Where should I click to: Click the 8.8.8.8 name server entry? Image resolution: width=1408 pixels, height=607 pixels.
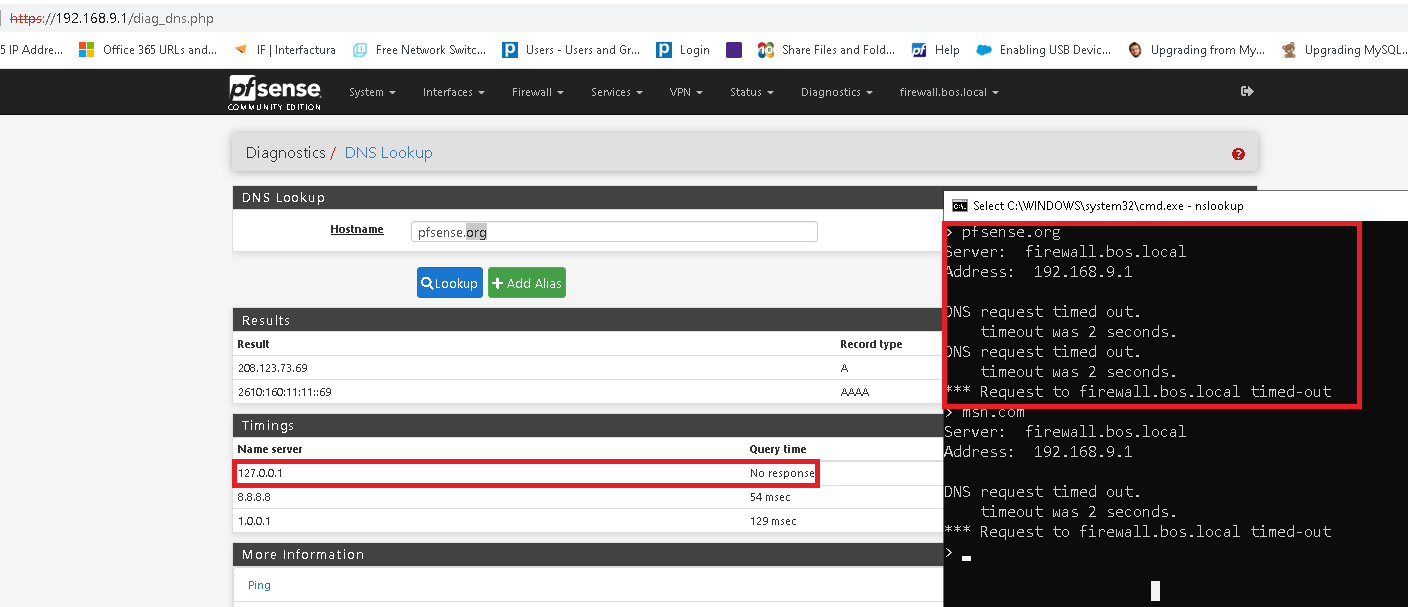point(254,497)
